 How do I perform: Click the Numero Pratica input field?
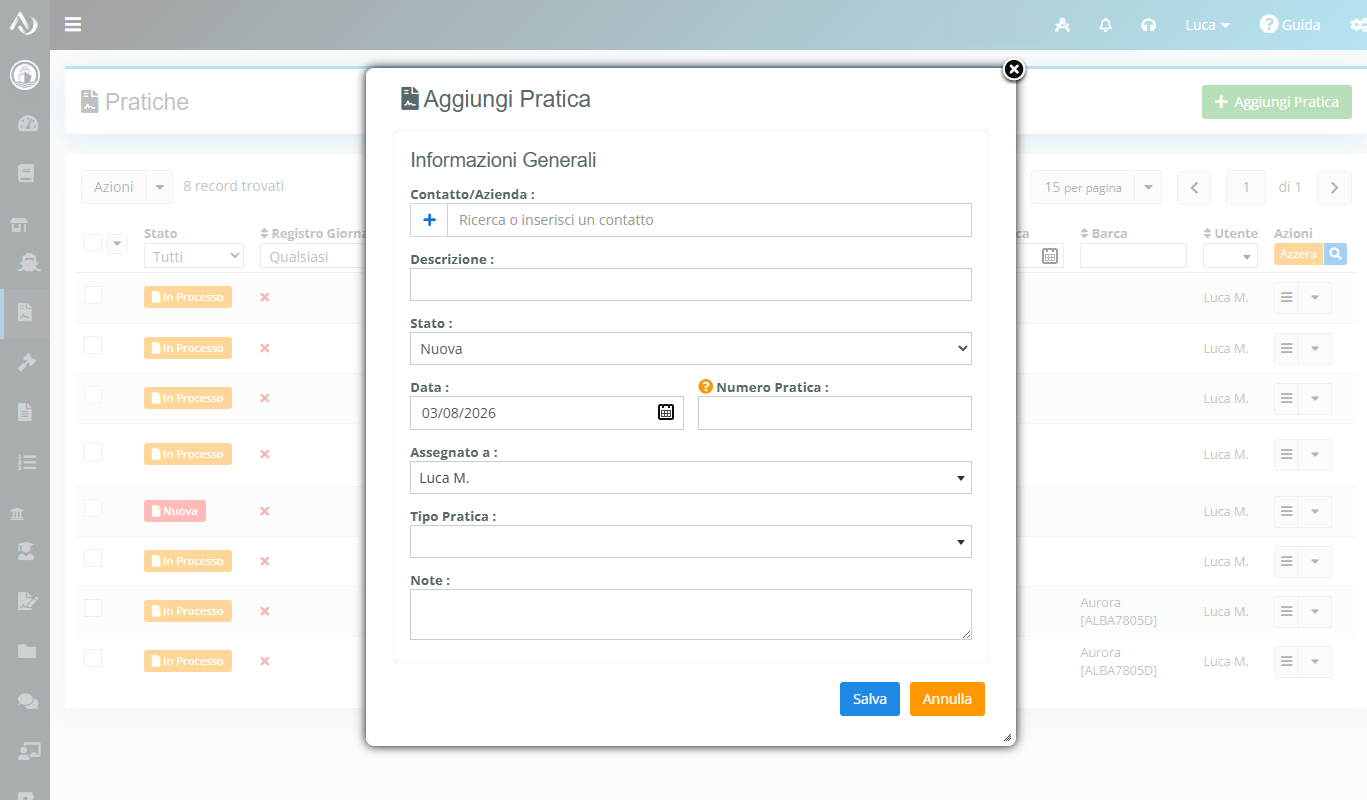tap(835, 413)
